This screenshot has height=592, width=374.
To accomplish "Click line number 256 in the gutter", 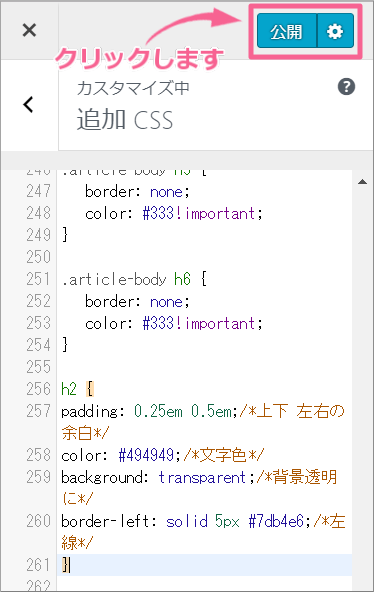I will (x=38, y=389).
